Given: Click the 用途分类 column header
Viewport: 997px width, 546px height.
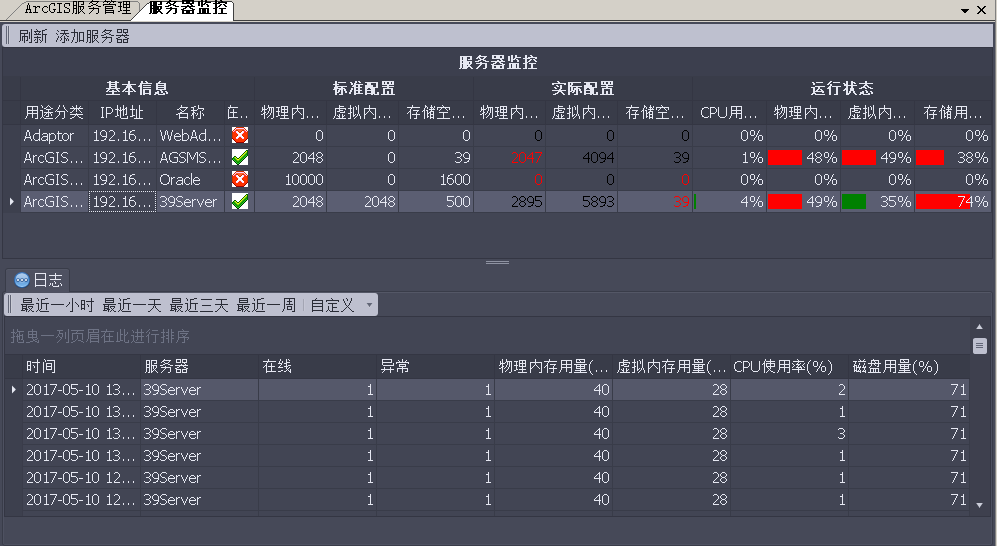Looking at the screenshot, I should 54,113.
